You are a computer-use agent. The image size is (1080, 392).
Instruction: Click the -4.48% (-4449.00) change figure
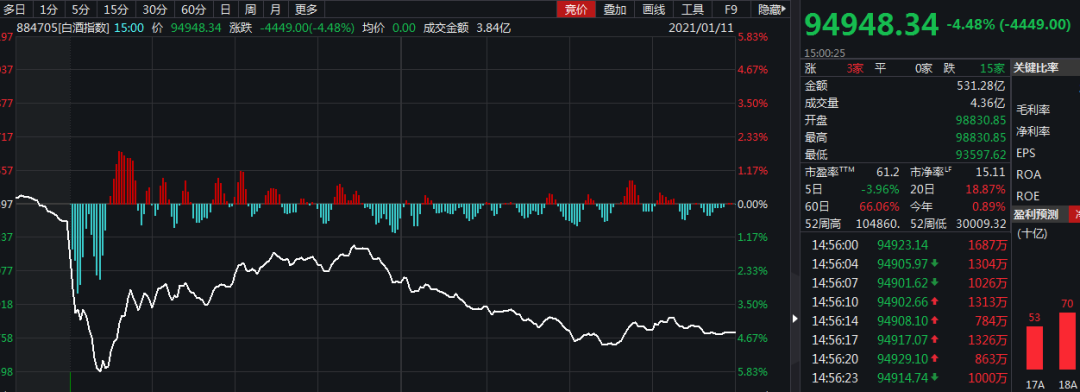point(1008,24)
